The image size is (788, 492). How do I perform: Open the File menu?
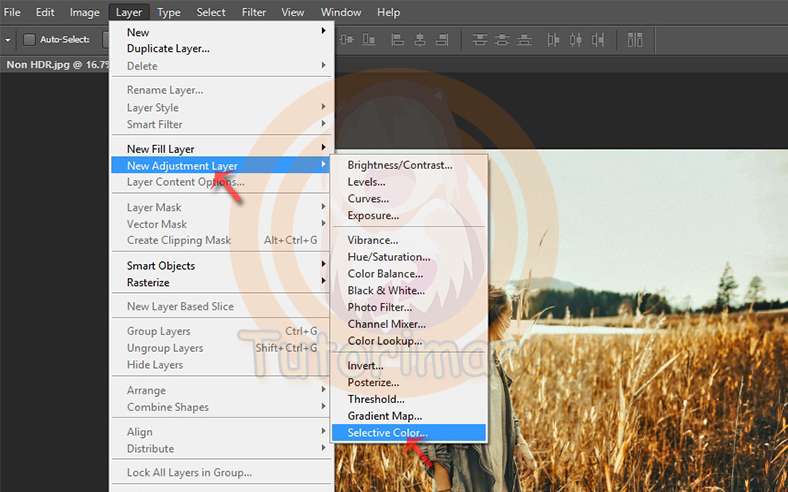12,12
